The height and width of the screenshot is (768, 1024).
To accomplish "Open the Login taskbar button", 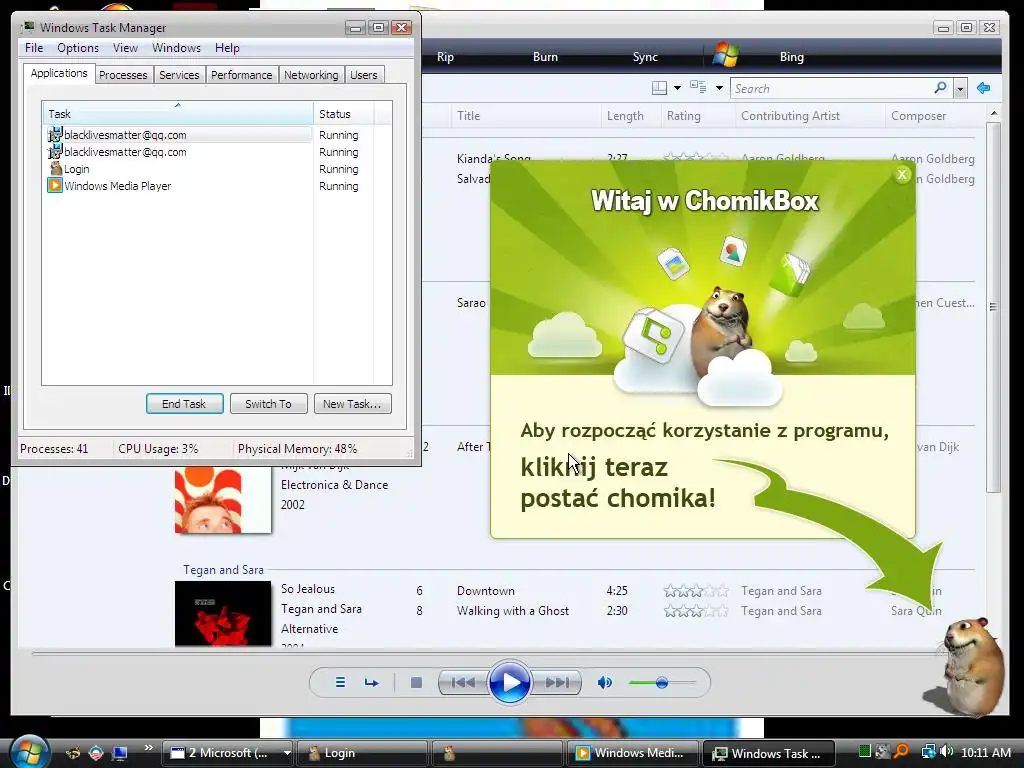I will [362, 753].
